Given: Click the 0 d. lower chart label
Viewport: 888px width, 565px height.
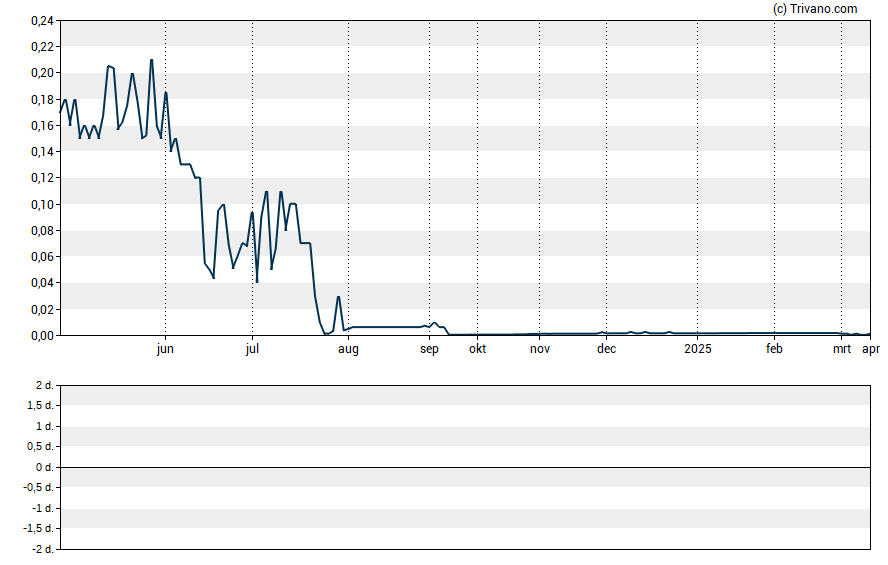Looking at the screenshot, I should (45, 468).
